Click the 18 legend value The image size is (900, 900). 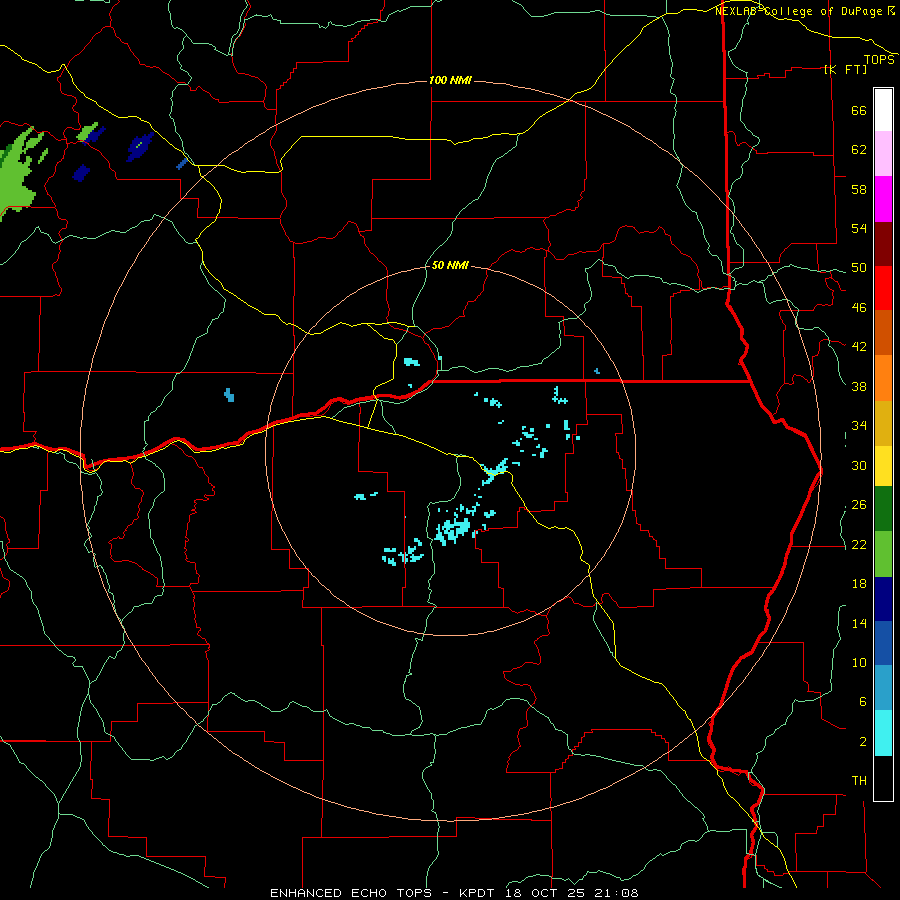859,584
